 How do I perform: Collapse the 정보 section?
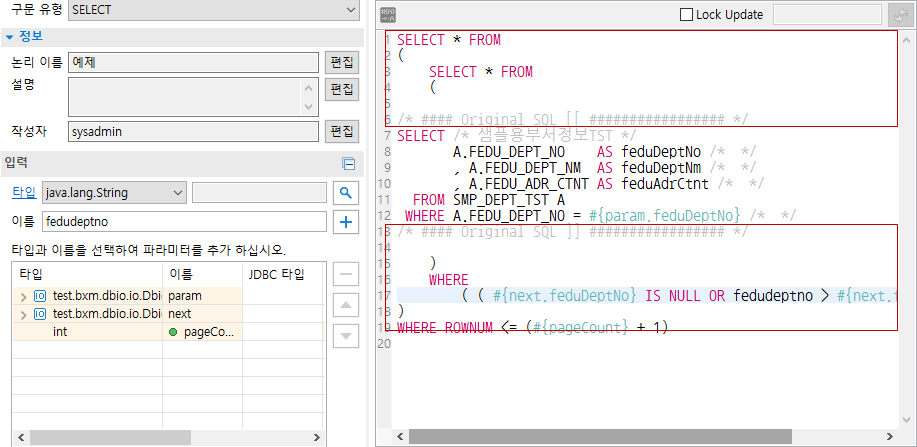click(x=9, y=37)
